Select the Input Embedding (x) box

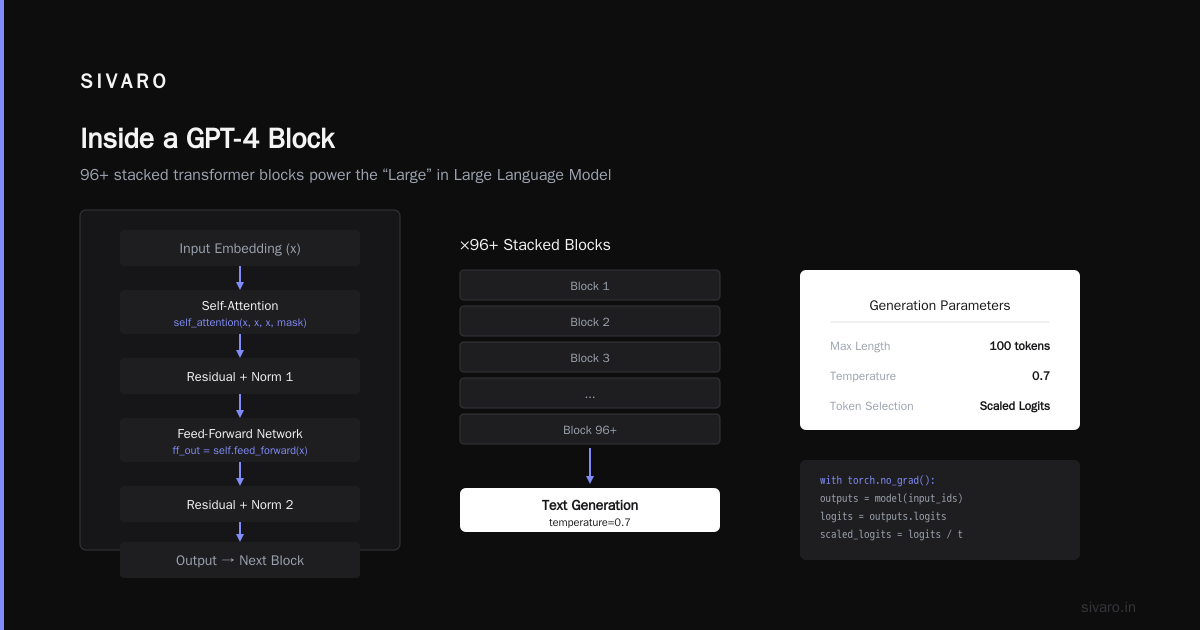point(240,248)
